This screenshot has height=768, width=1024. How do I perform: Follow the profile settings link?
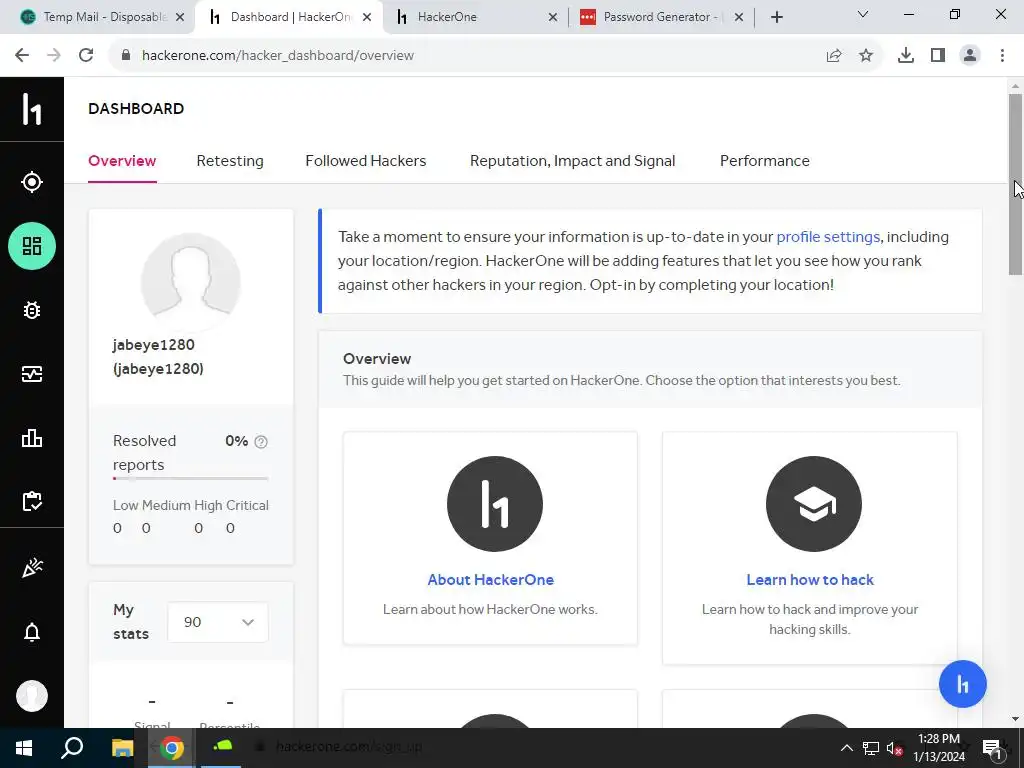pyautogui.click(x=828, y=236)
